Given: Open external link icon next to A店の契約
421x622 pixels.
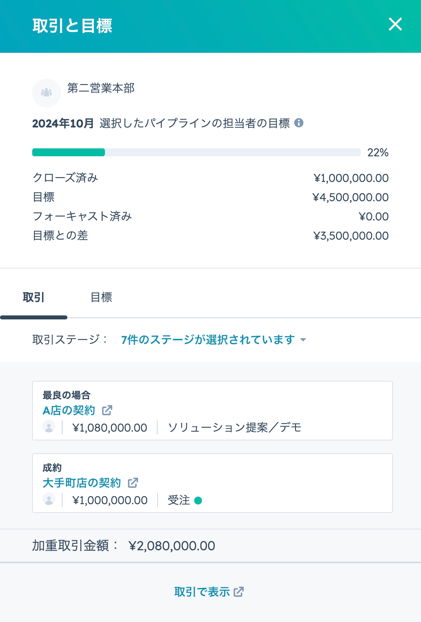Looking at the screenshot, I should (107, 410).
